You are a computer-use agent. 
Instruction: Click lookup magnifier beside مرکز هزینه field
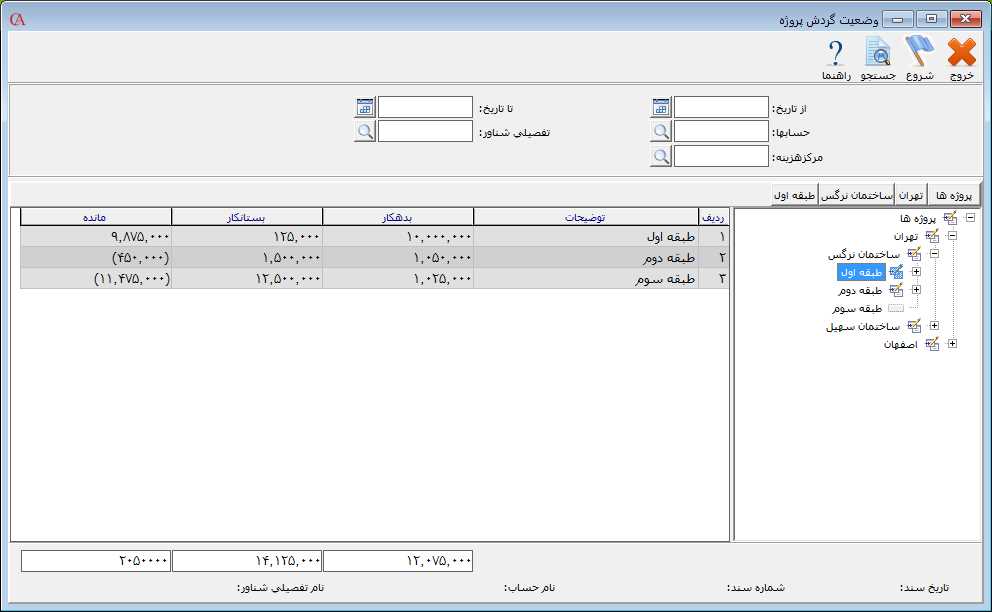click(660, 156)
